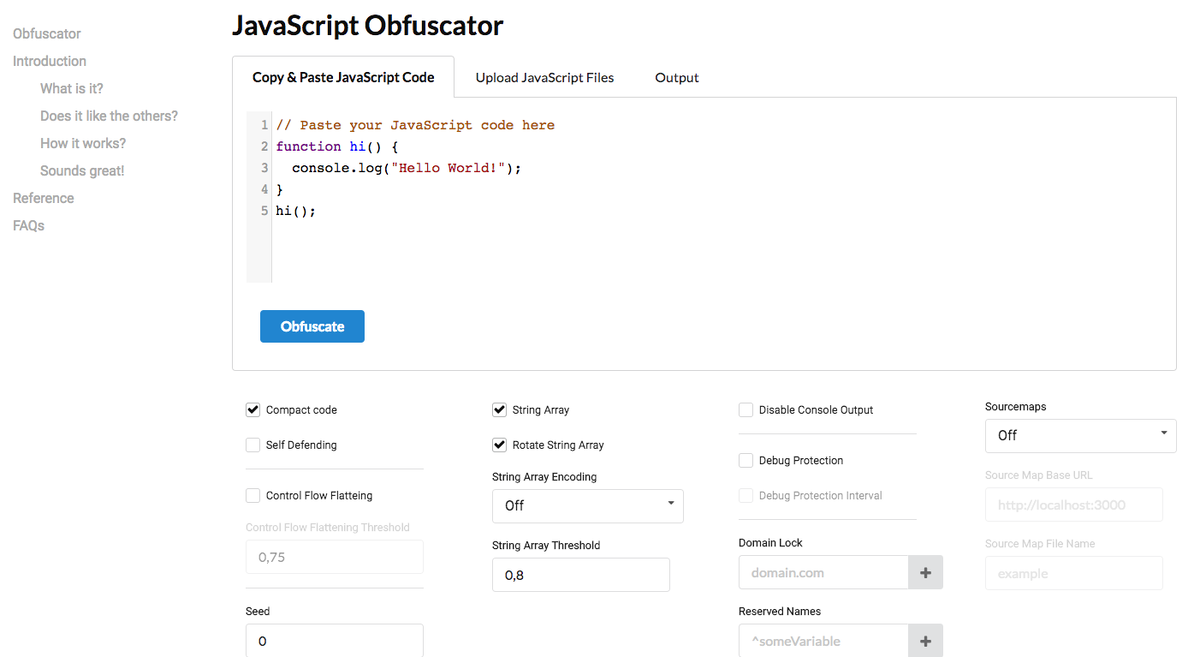This screenshot has height=657, width=1200.
Task: Click the String Array Threshold input field
Action: coord(580,575)
